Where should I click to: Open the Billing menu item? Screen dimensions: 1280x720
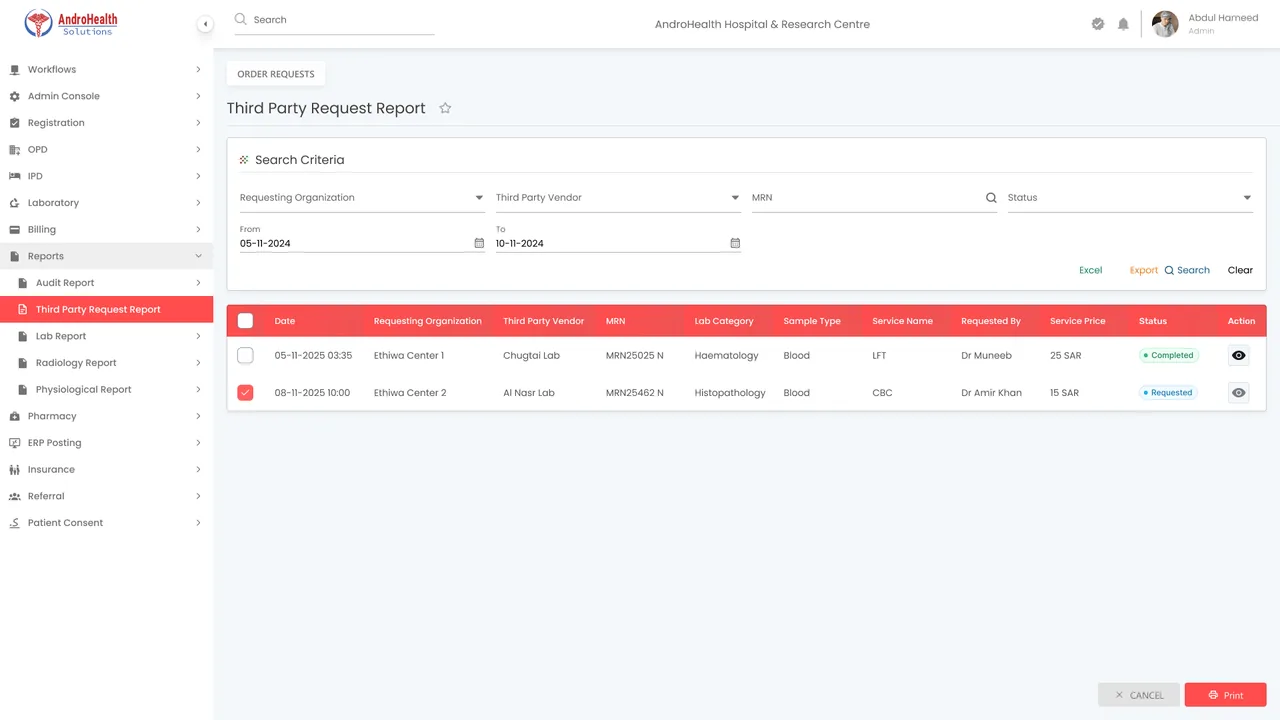coord(106,230)
